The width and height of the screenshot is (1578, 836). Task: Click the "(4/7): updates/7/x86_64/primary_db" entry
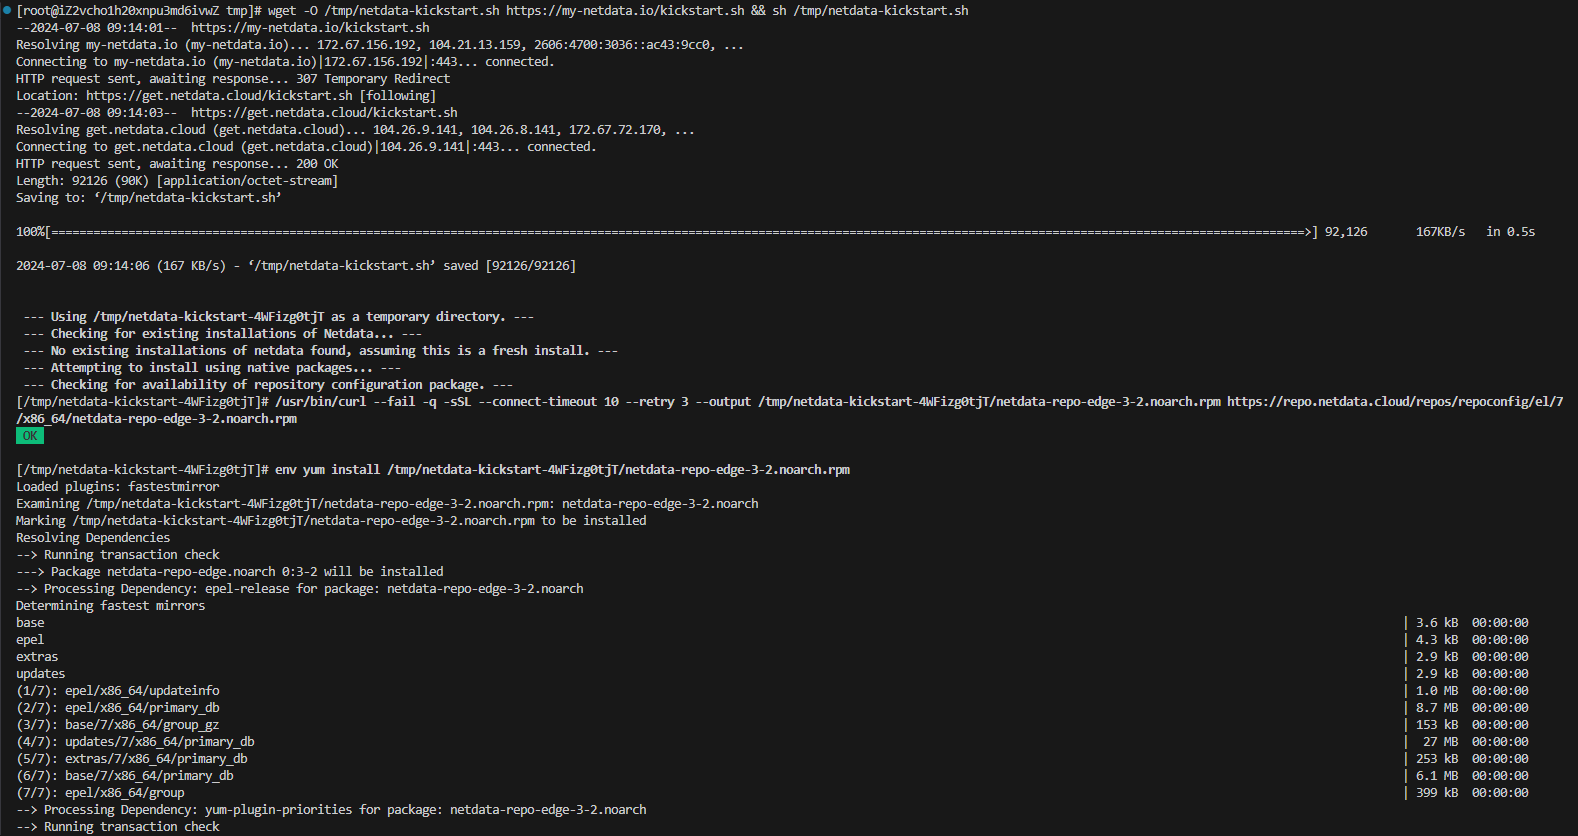click(x=135, y=742)
